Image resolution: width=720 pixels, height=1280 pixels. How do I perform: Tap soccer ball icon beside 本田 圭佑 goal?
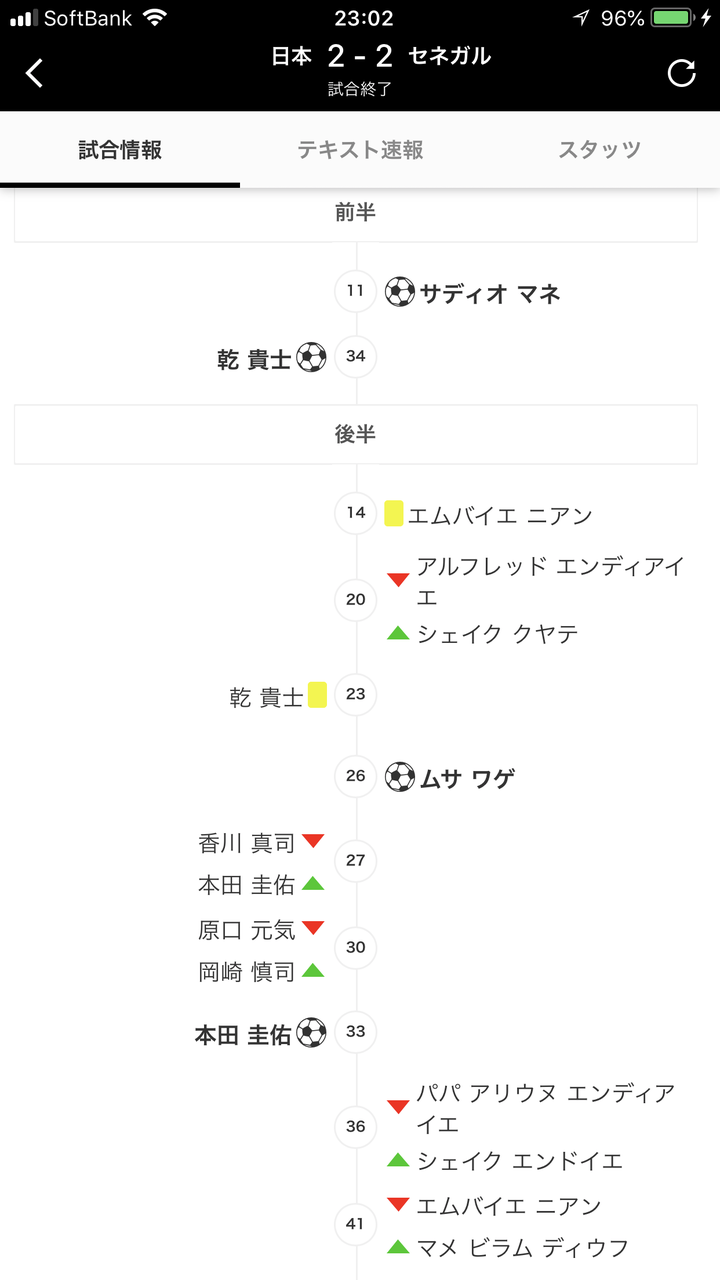point(312,1032)
